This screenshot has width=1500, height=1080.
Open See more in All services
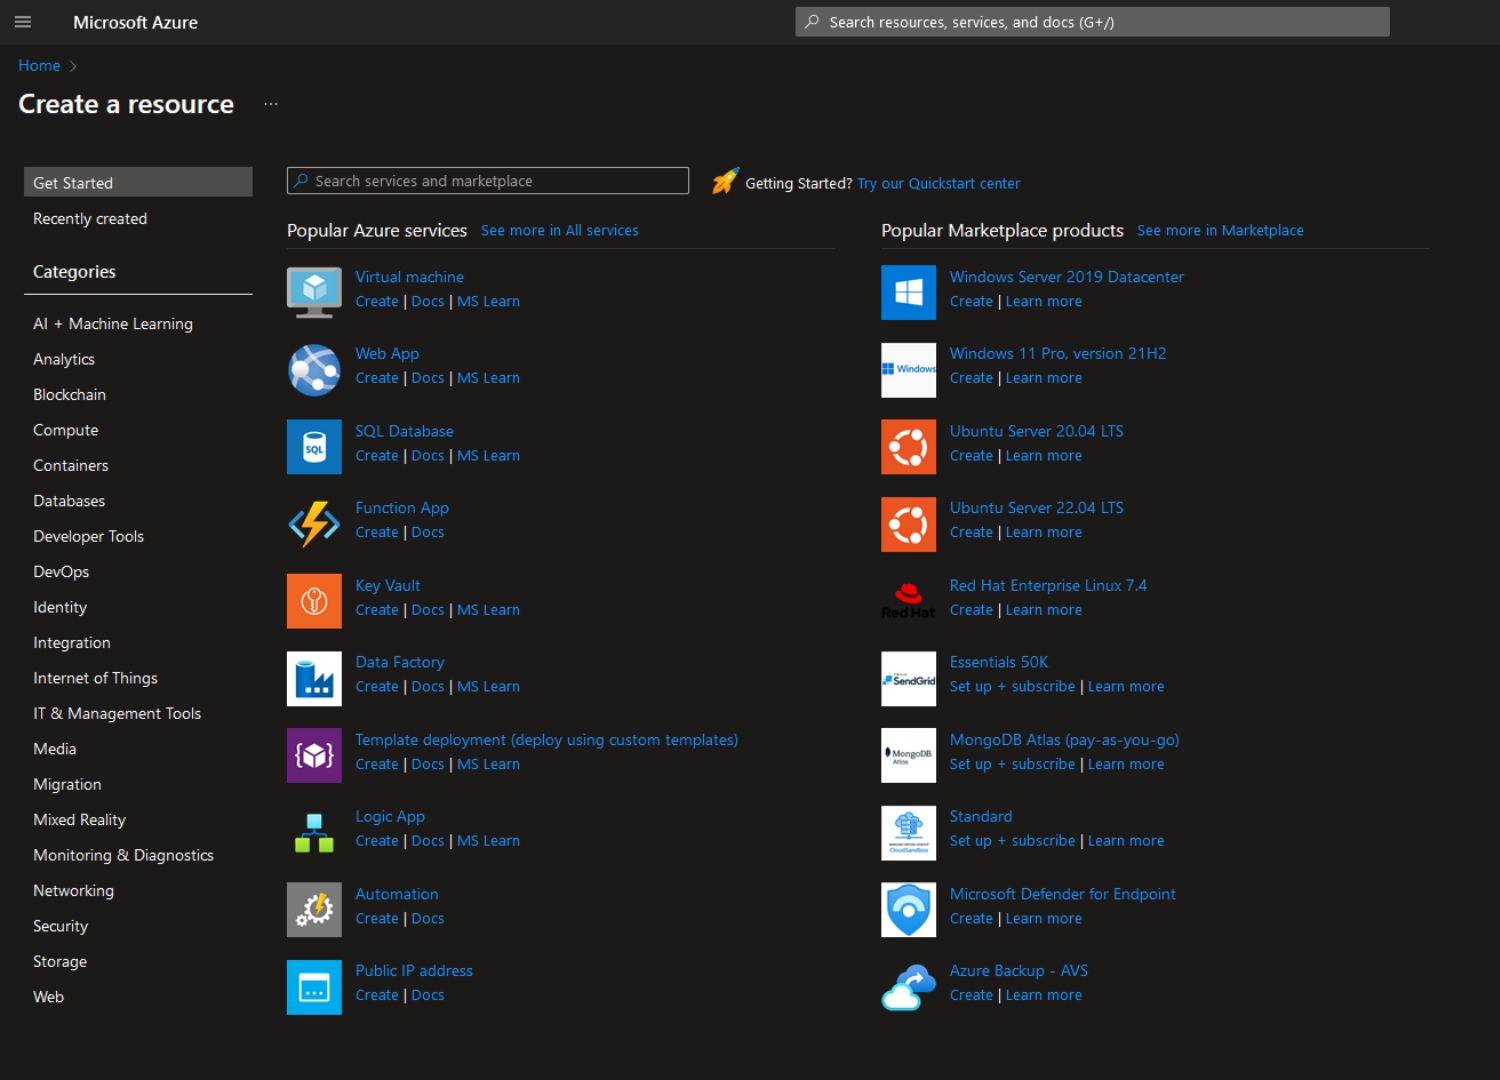pyautogui.click(x=559, y=230)
